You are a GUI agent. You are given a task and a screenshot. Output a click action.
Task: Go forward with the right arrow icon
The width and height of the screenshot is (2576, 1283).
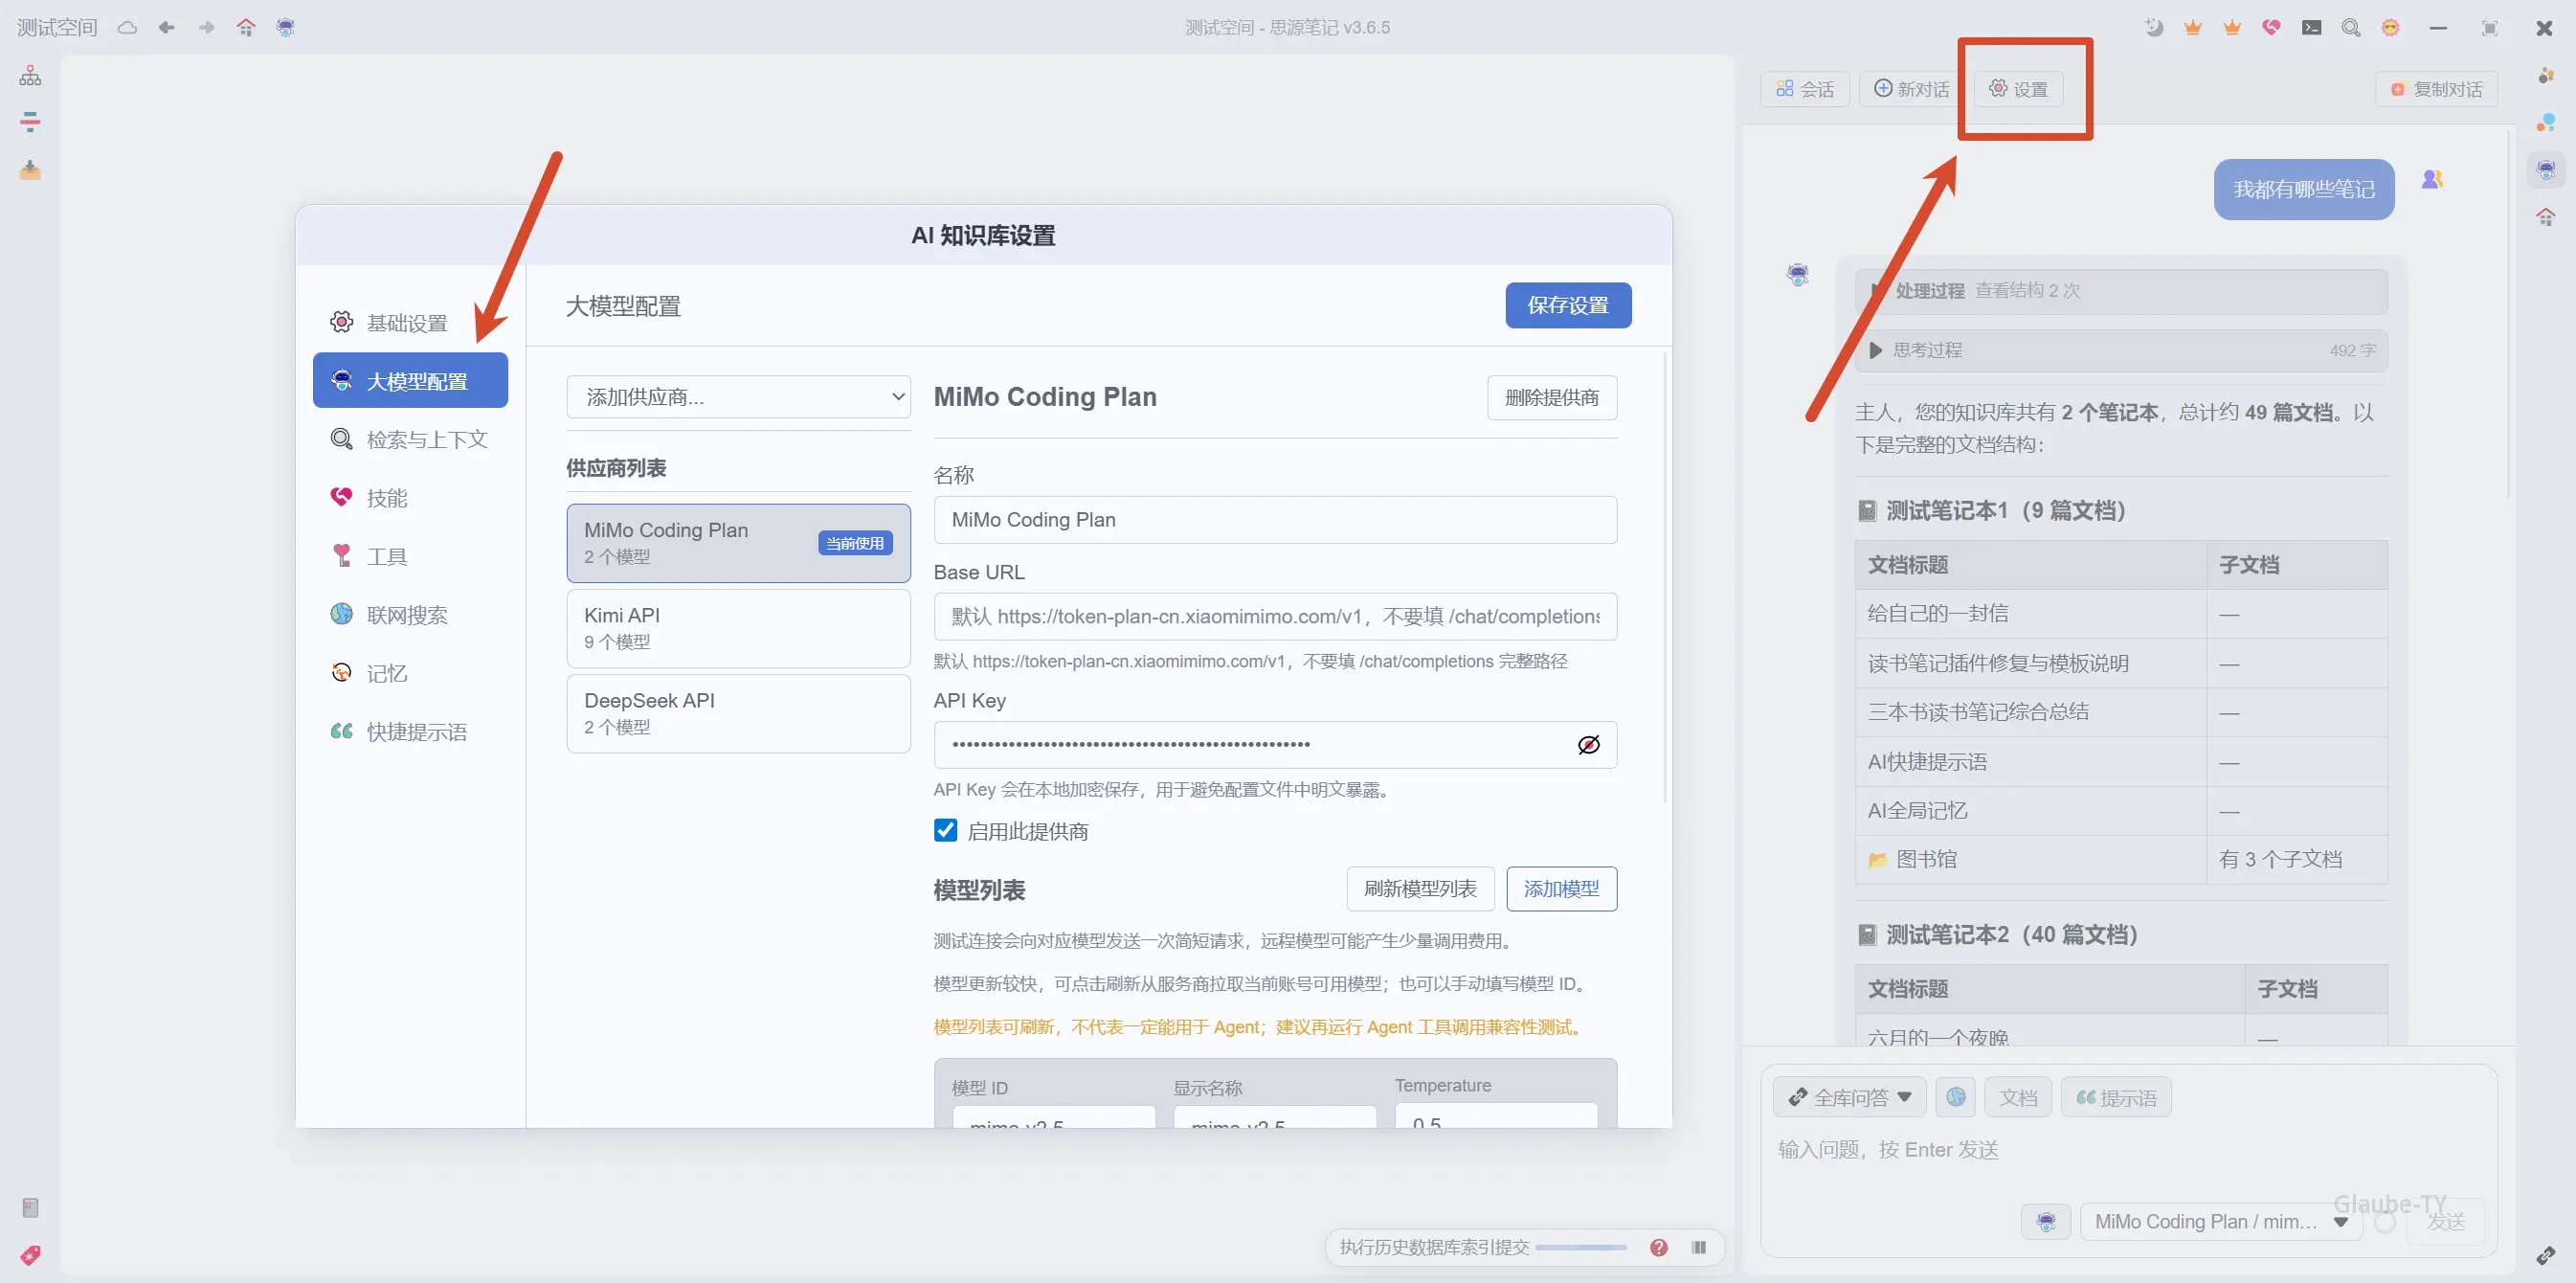tap(206, 27)
